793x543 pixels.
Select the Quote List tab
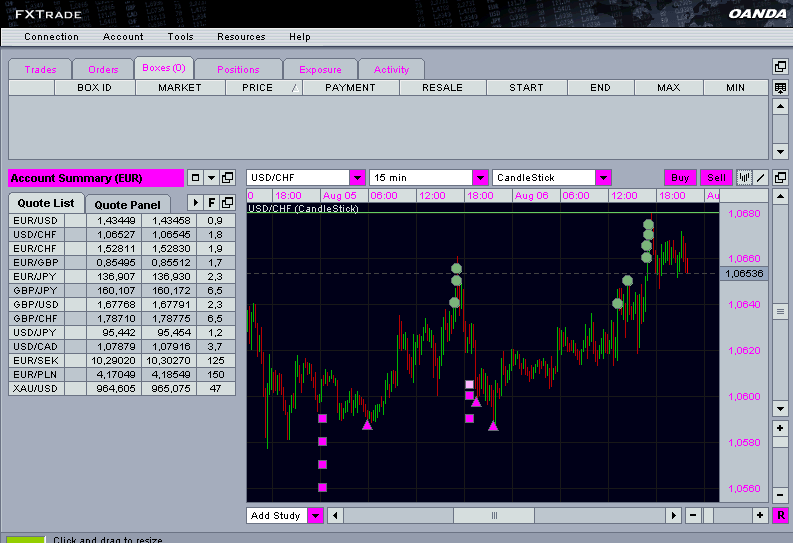point(46,203)
